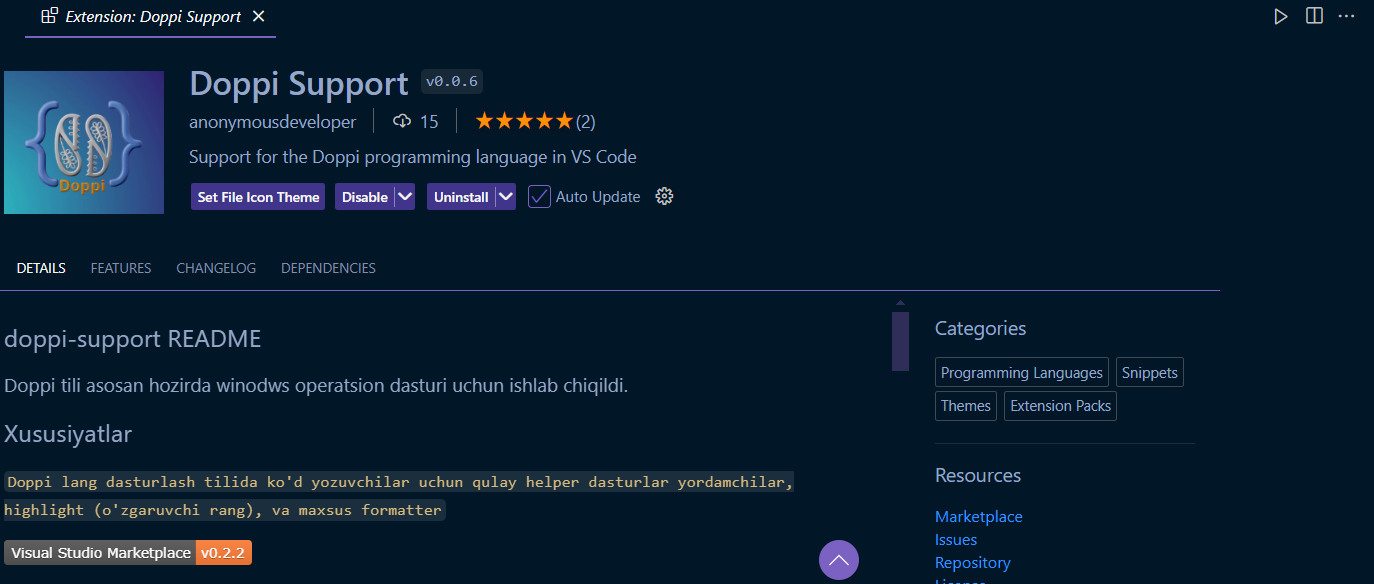Open the Issues resource link
Viewport: 1374px width, 584px height.
[x=956, y=539]
